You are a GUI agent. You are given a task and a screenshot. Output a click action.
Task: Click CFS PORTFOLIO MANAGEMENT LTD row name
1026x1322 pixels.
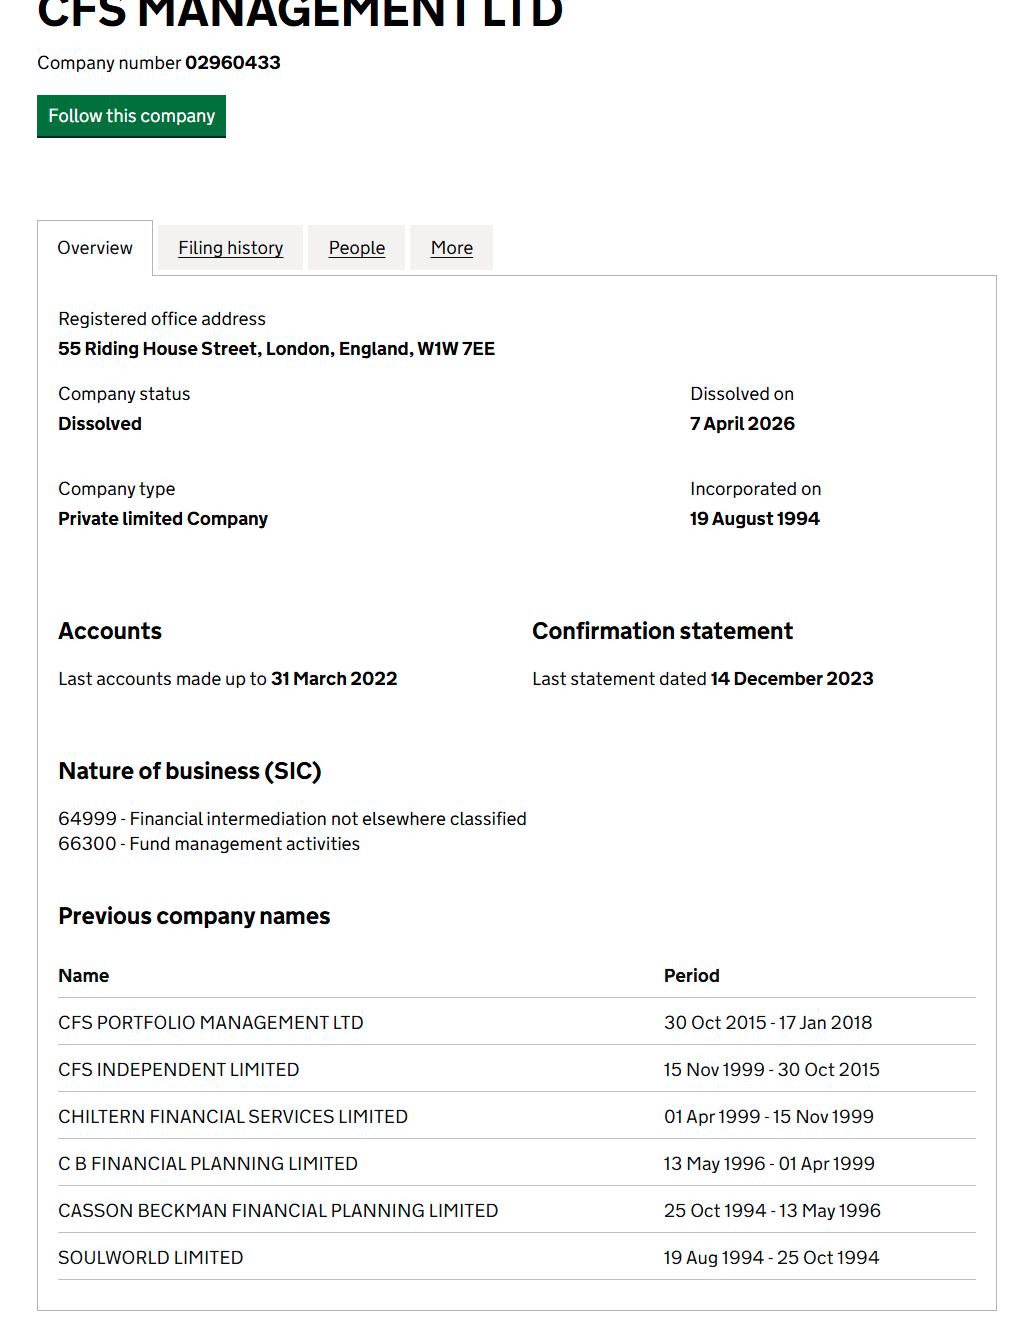[x=211, y=1023]
